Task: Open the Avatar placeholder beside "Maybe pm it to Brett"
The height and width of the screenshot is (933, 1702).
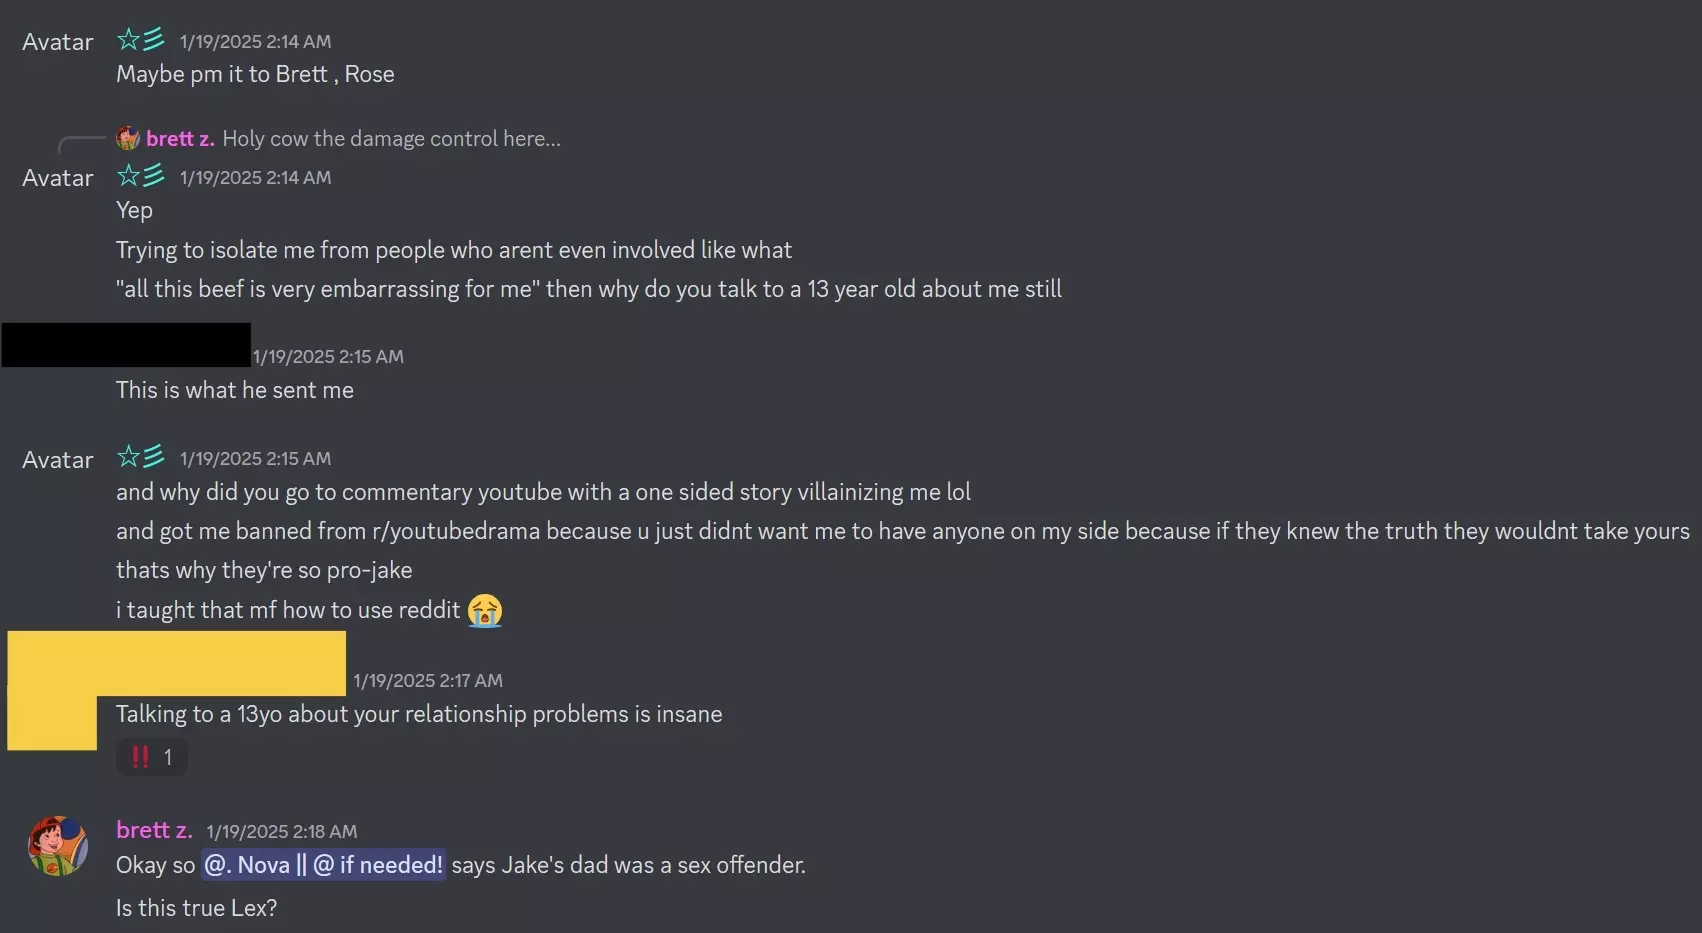Action: point(57,42)
